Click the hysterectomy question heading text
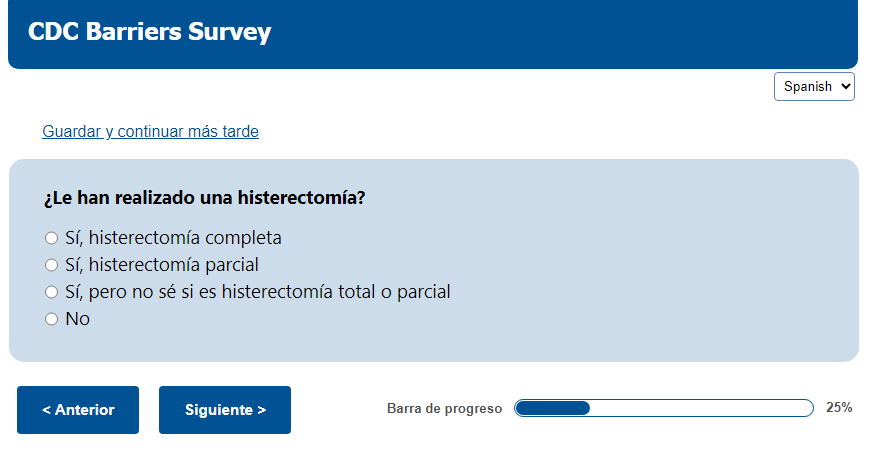Image resolution: width=881 pixels, height=459 pixels. [x=204, y=198]
